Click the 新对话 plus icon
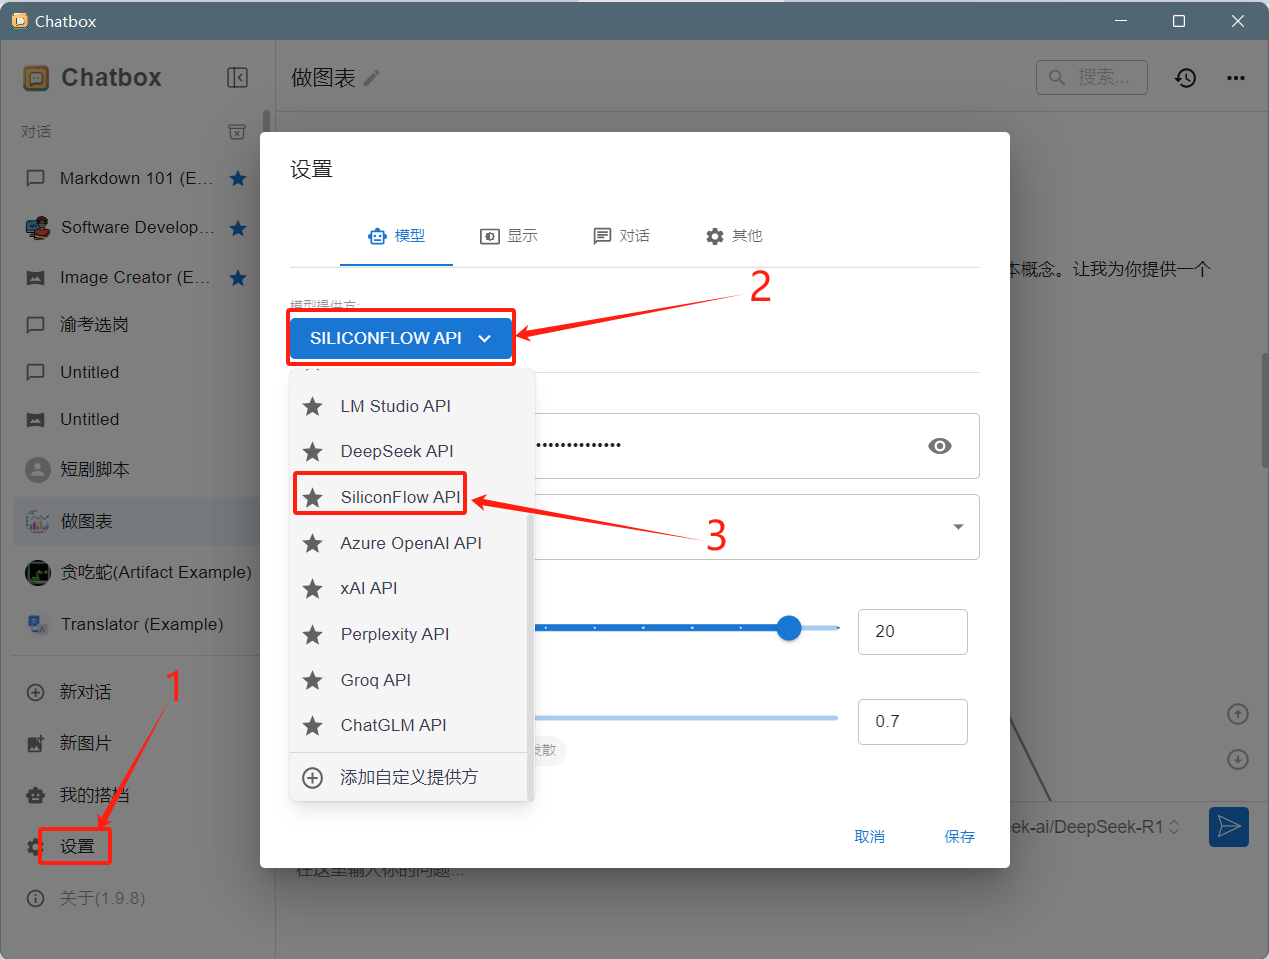The image size is (1269, 959). tap(36, 692)
